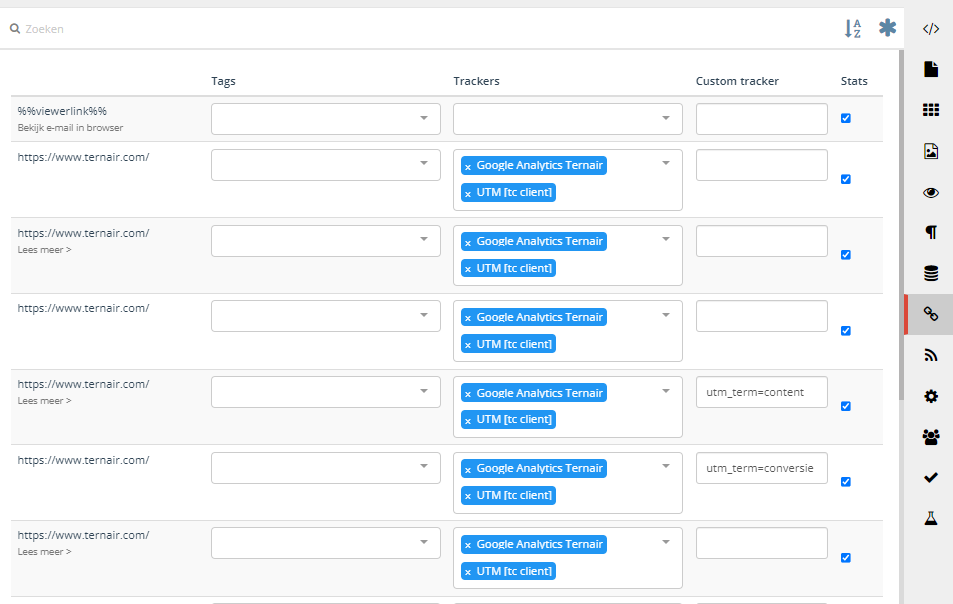Toggle Stats checkbox for utm_term=conversie row

(846, 482)
